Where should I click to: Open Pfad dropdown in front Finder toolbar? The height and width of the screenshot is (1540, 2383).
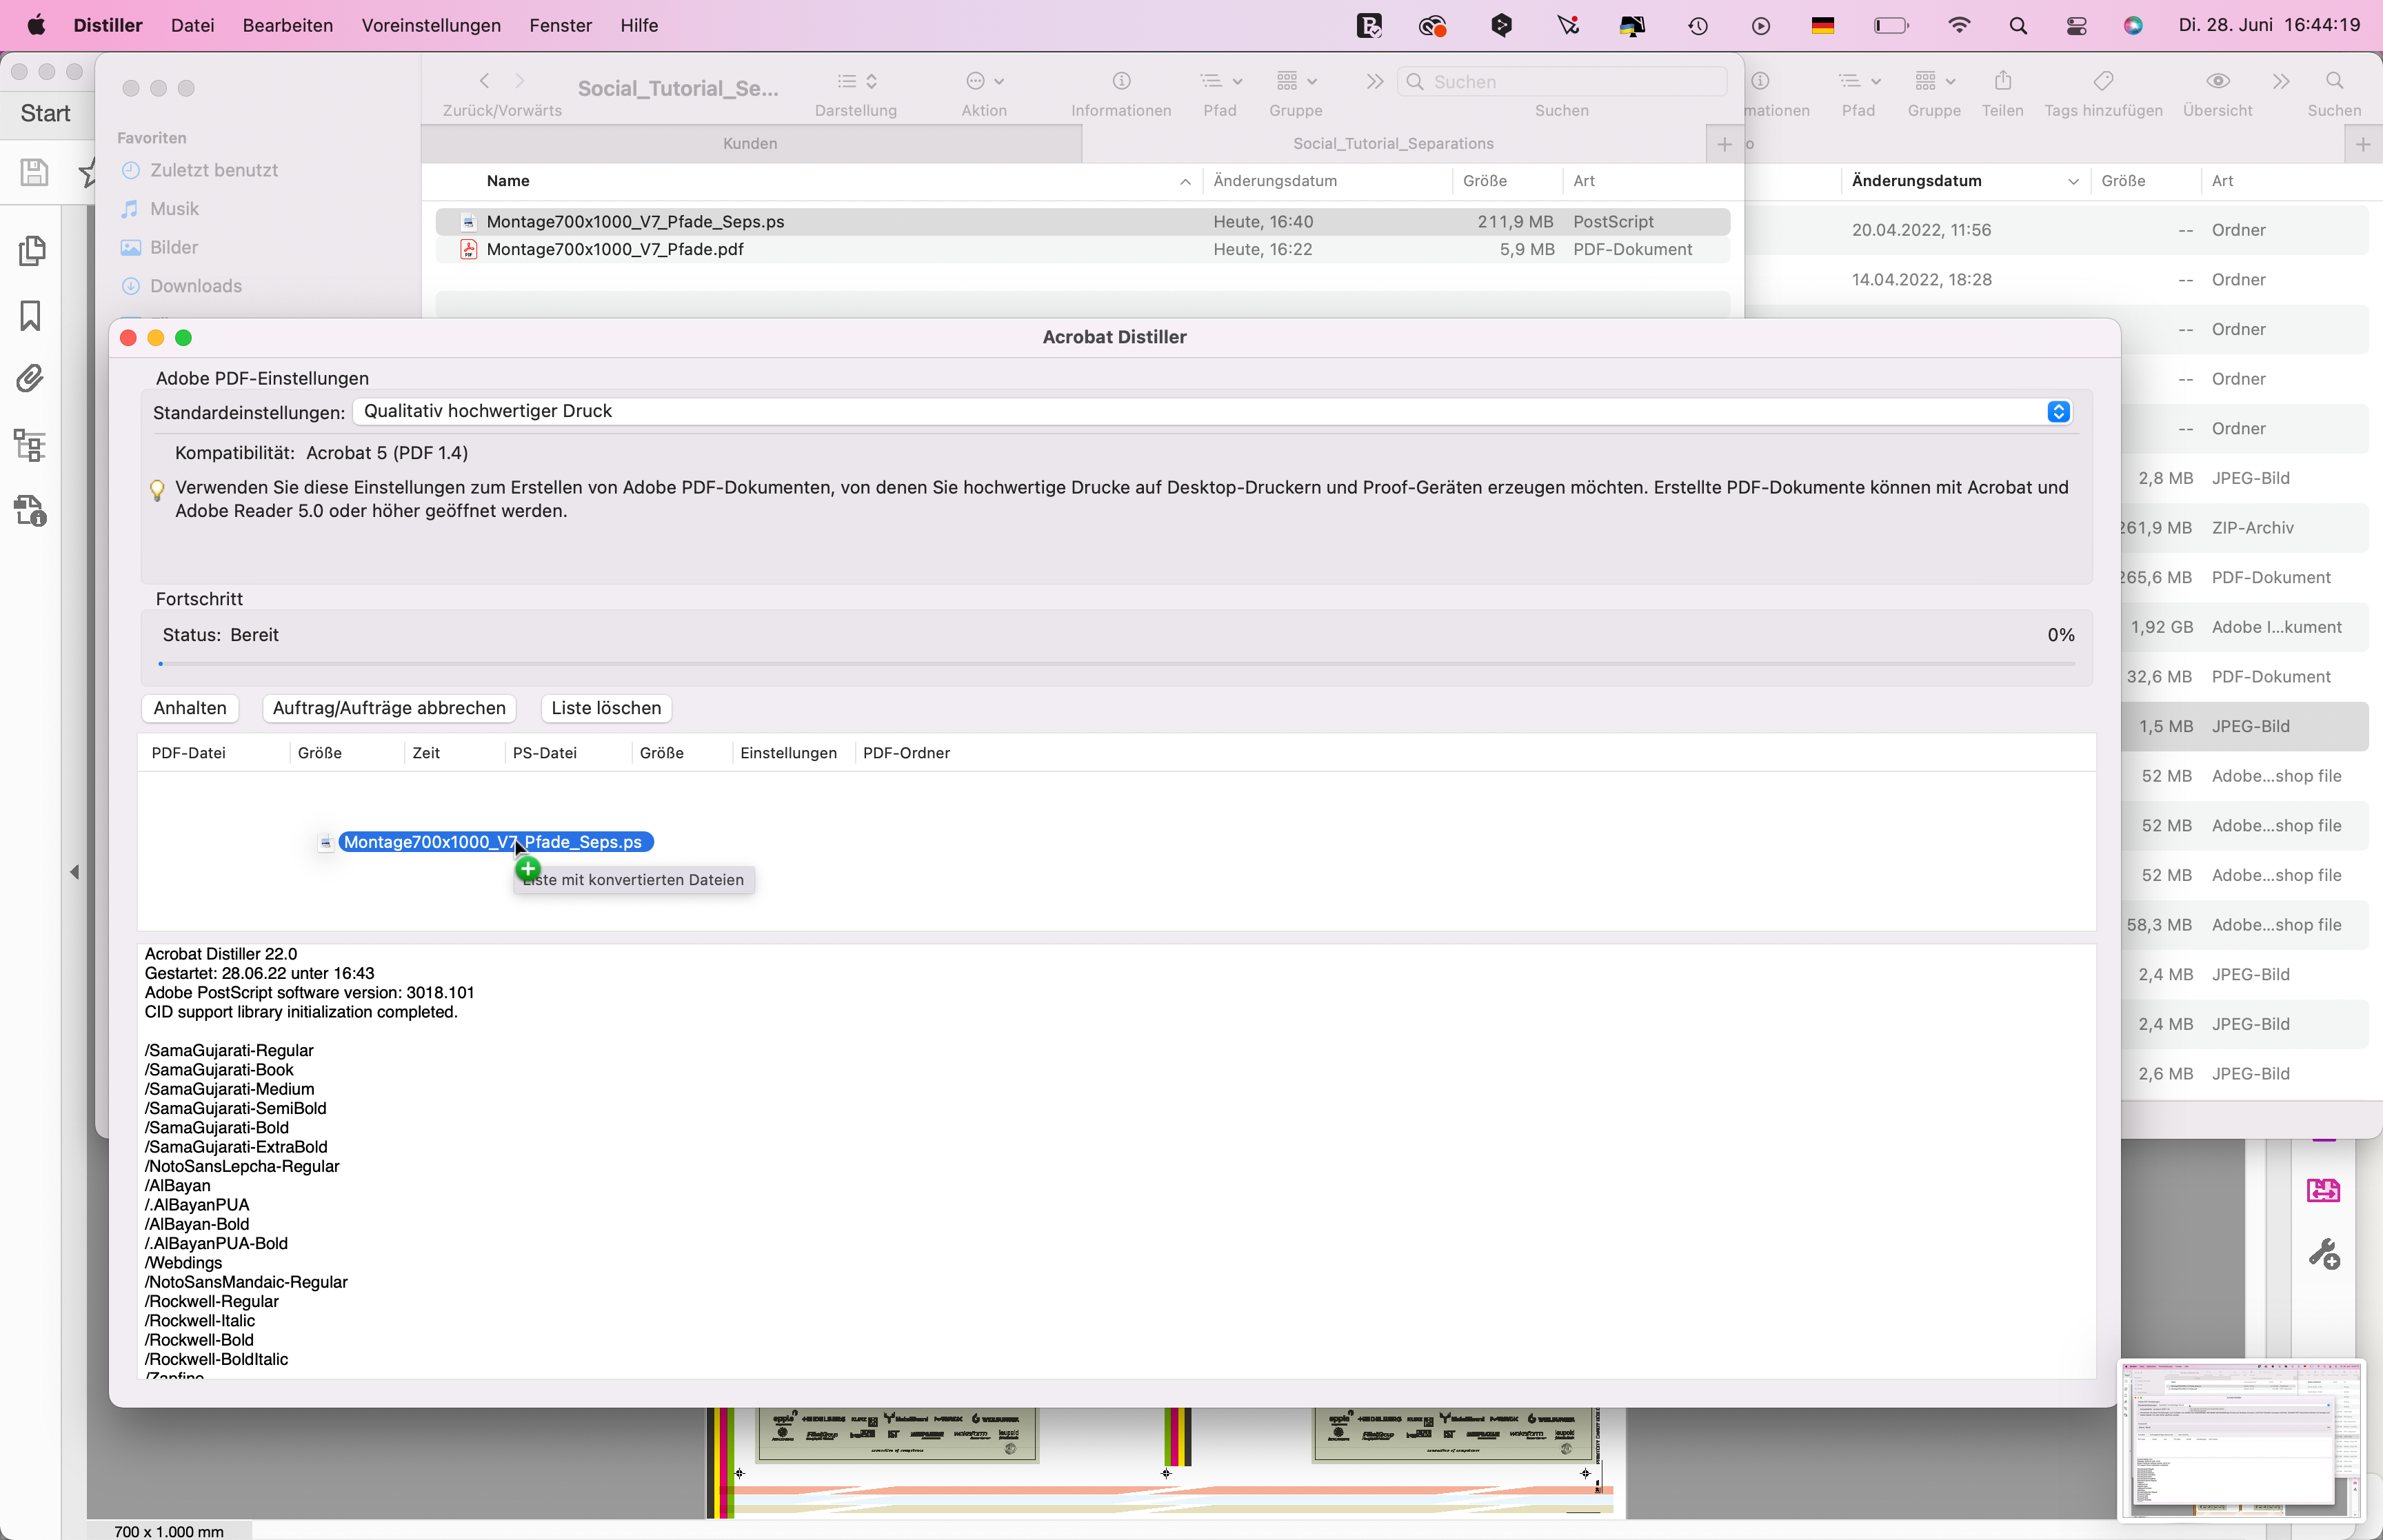[x=1221, y=81]
